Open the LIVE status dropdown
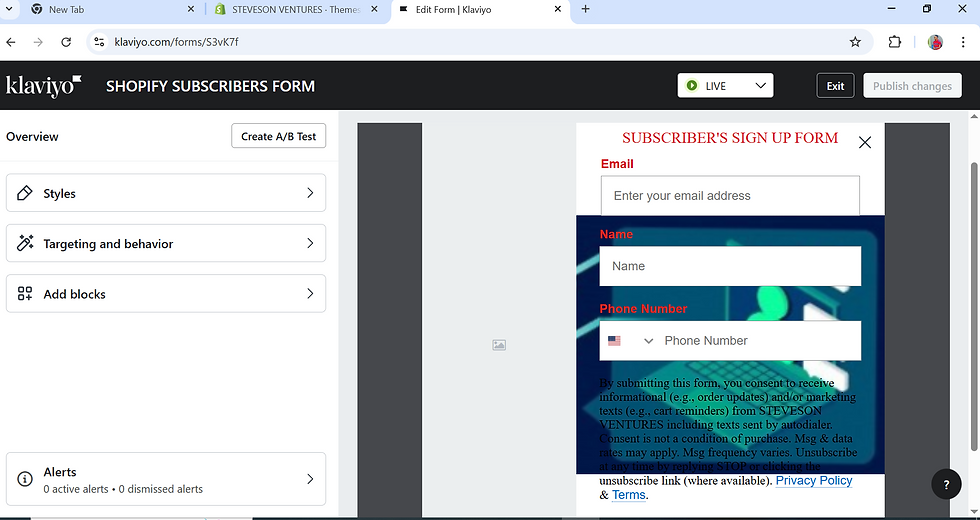Viewport: 980px width, 520px height. [x=725, y=86]
